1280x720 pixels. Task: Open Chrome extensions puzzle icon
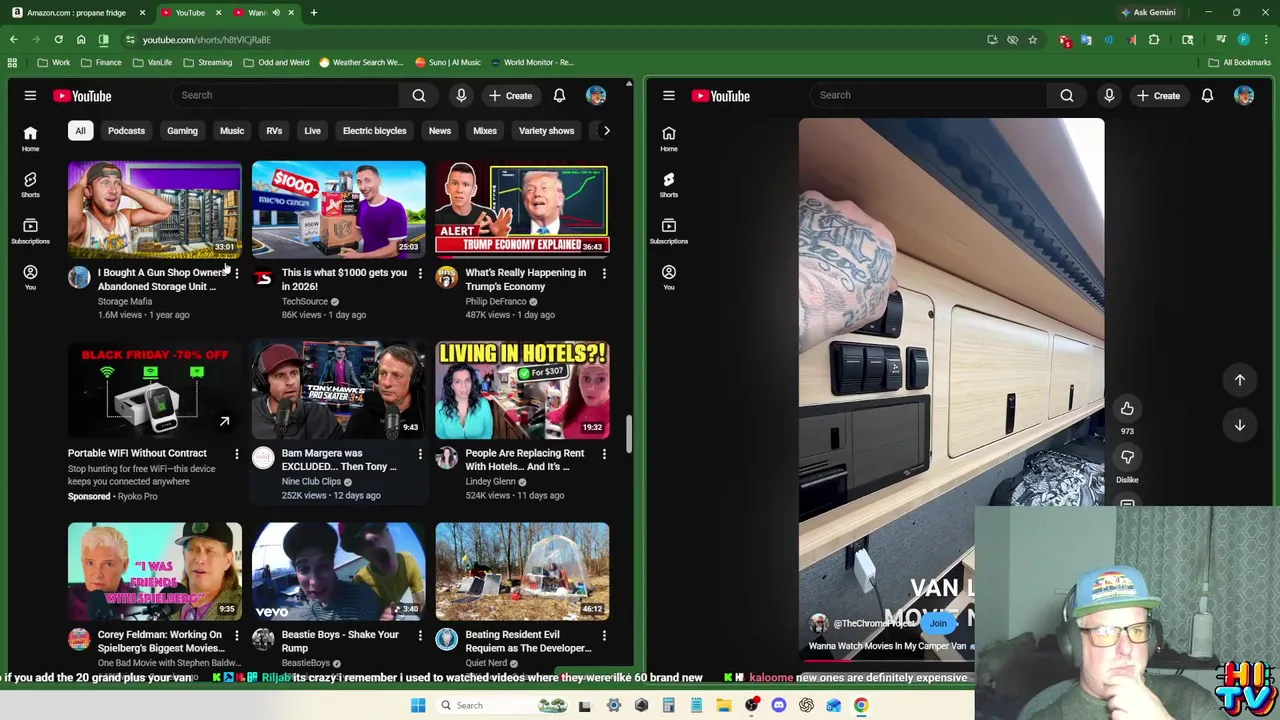point(1154,40)
